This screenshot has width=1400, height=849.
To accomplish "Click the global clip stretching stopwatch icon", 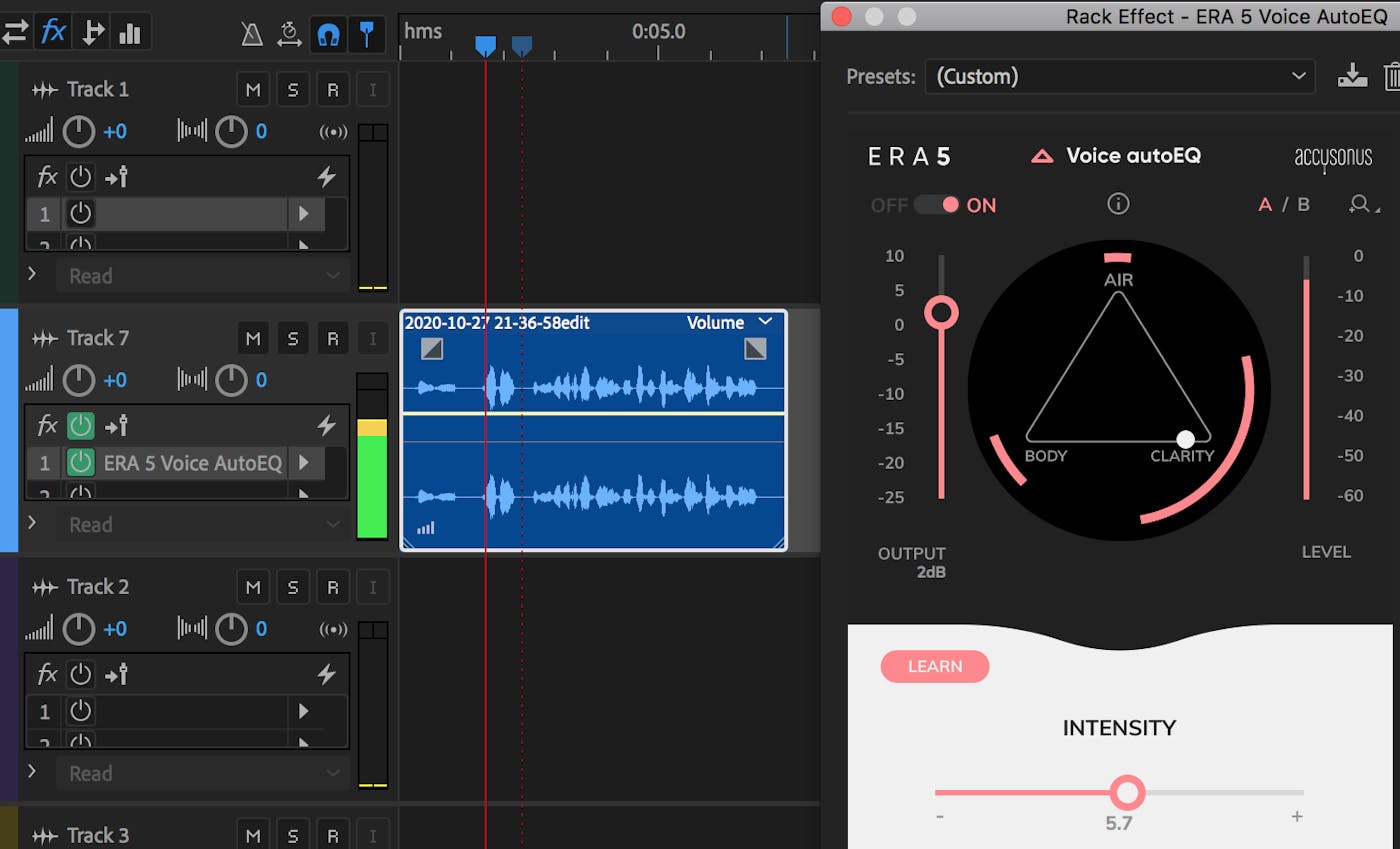I will [289, 34].
